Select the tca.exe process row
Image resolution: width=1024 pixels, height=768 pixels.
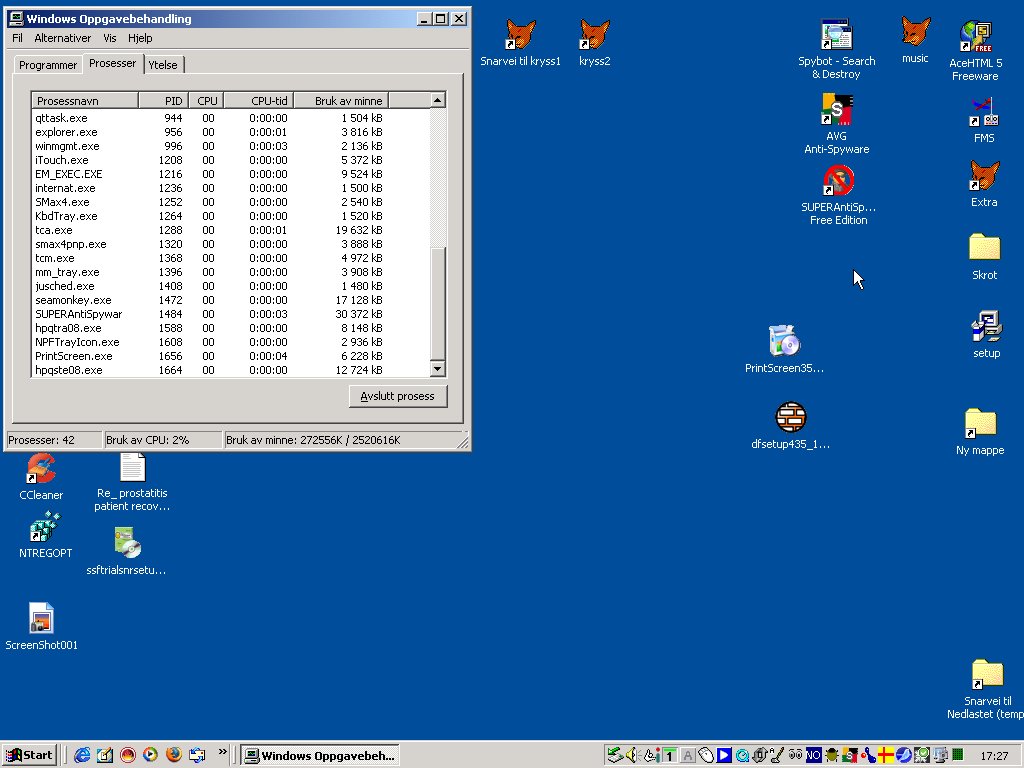pos(231,230)
